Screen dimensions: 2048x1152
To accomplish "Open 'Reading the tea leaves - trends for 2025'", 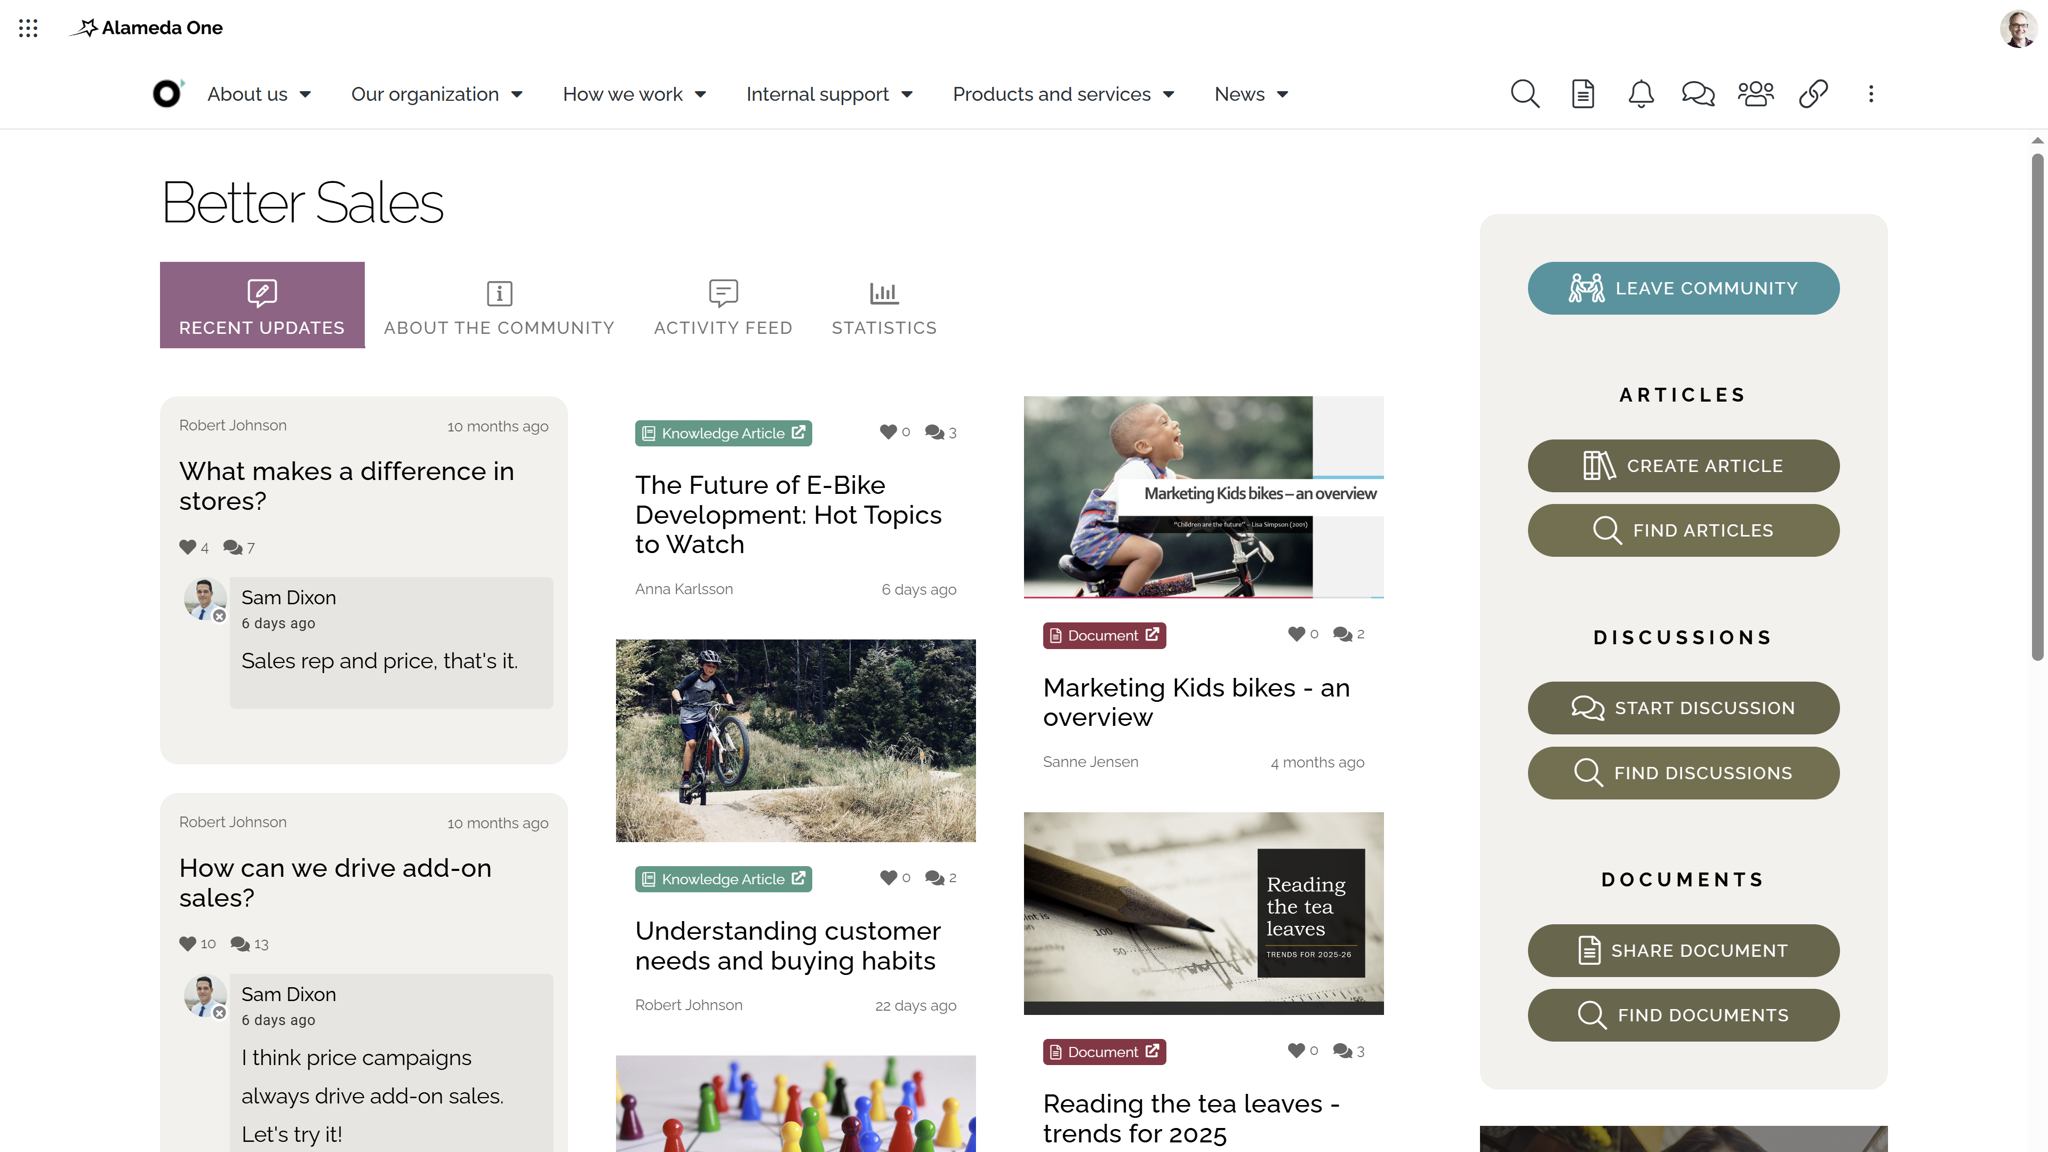I will point(1191,1118).
